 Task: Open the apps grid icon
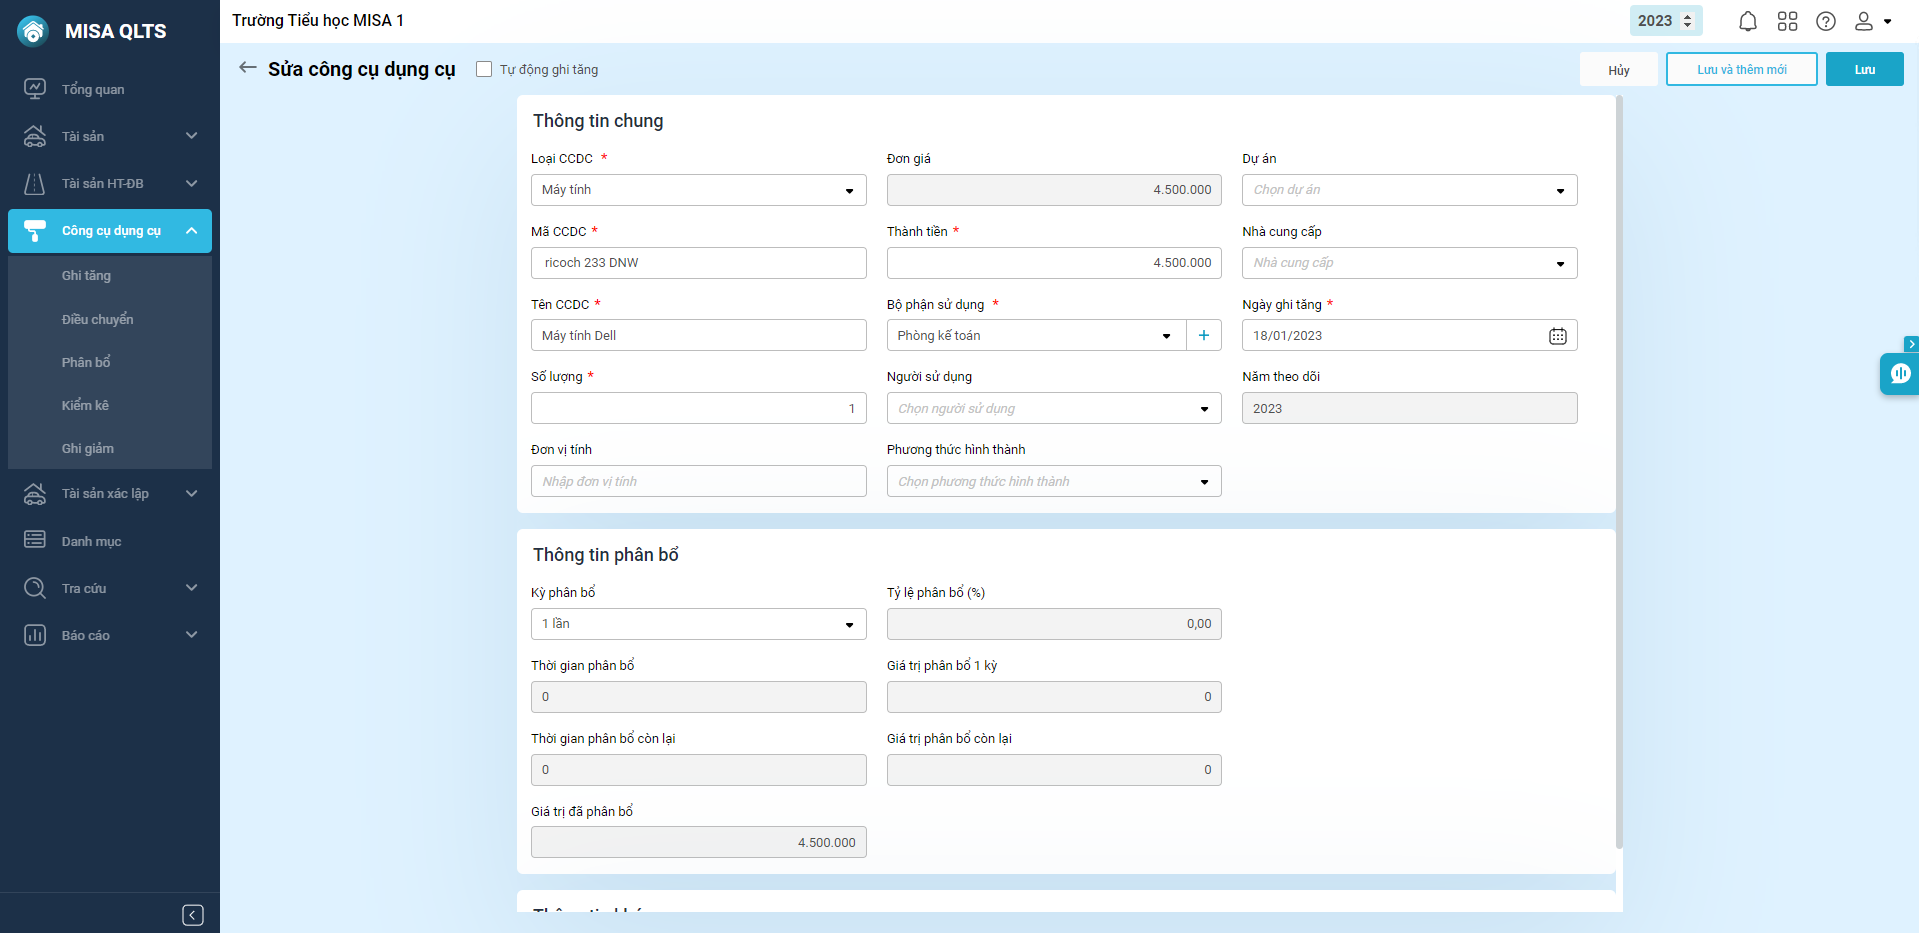coord(1787,21)
